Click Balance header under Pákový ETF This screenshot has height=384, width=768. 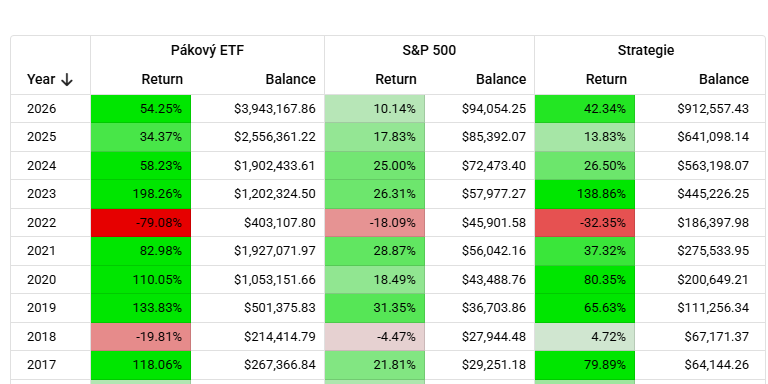click(290, 79)
